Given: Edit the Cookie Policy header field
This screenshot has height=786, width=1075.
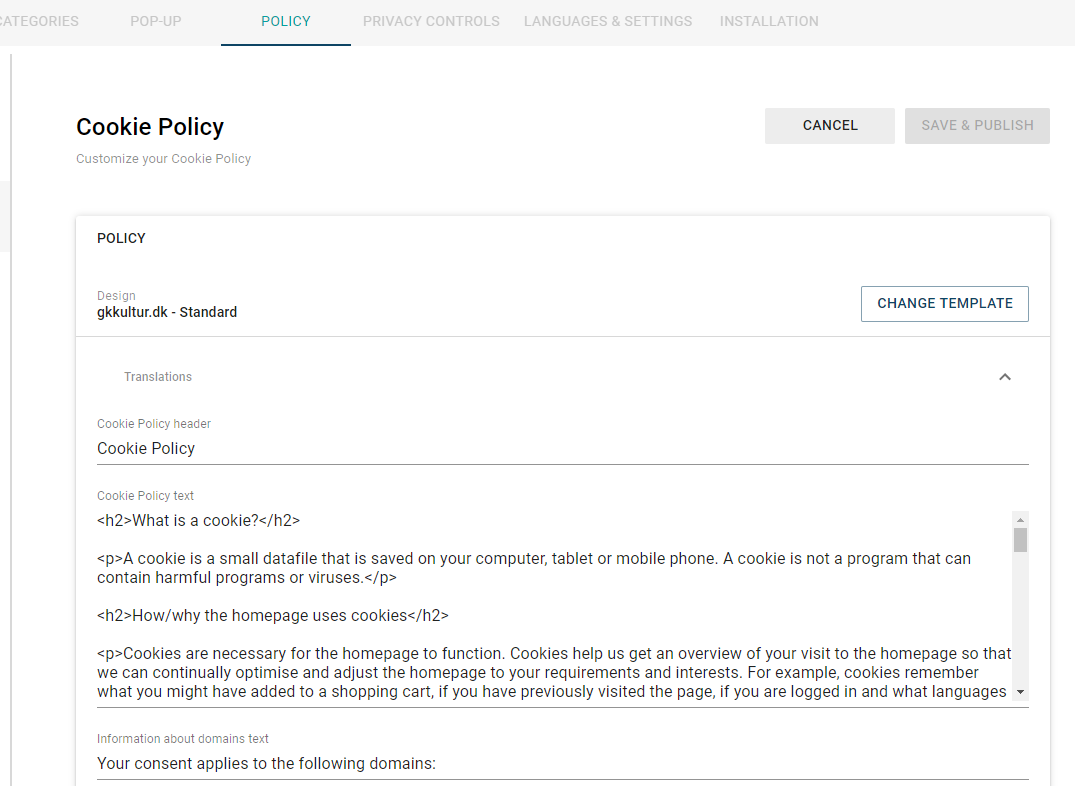Looking at the screenshot, I should tap(563, 449).
